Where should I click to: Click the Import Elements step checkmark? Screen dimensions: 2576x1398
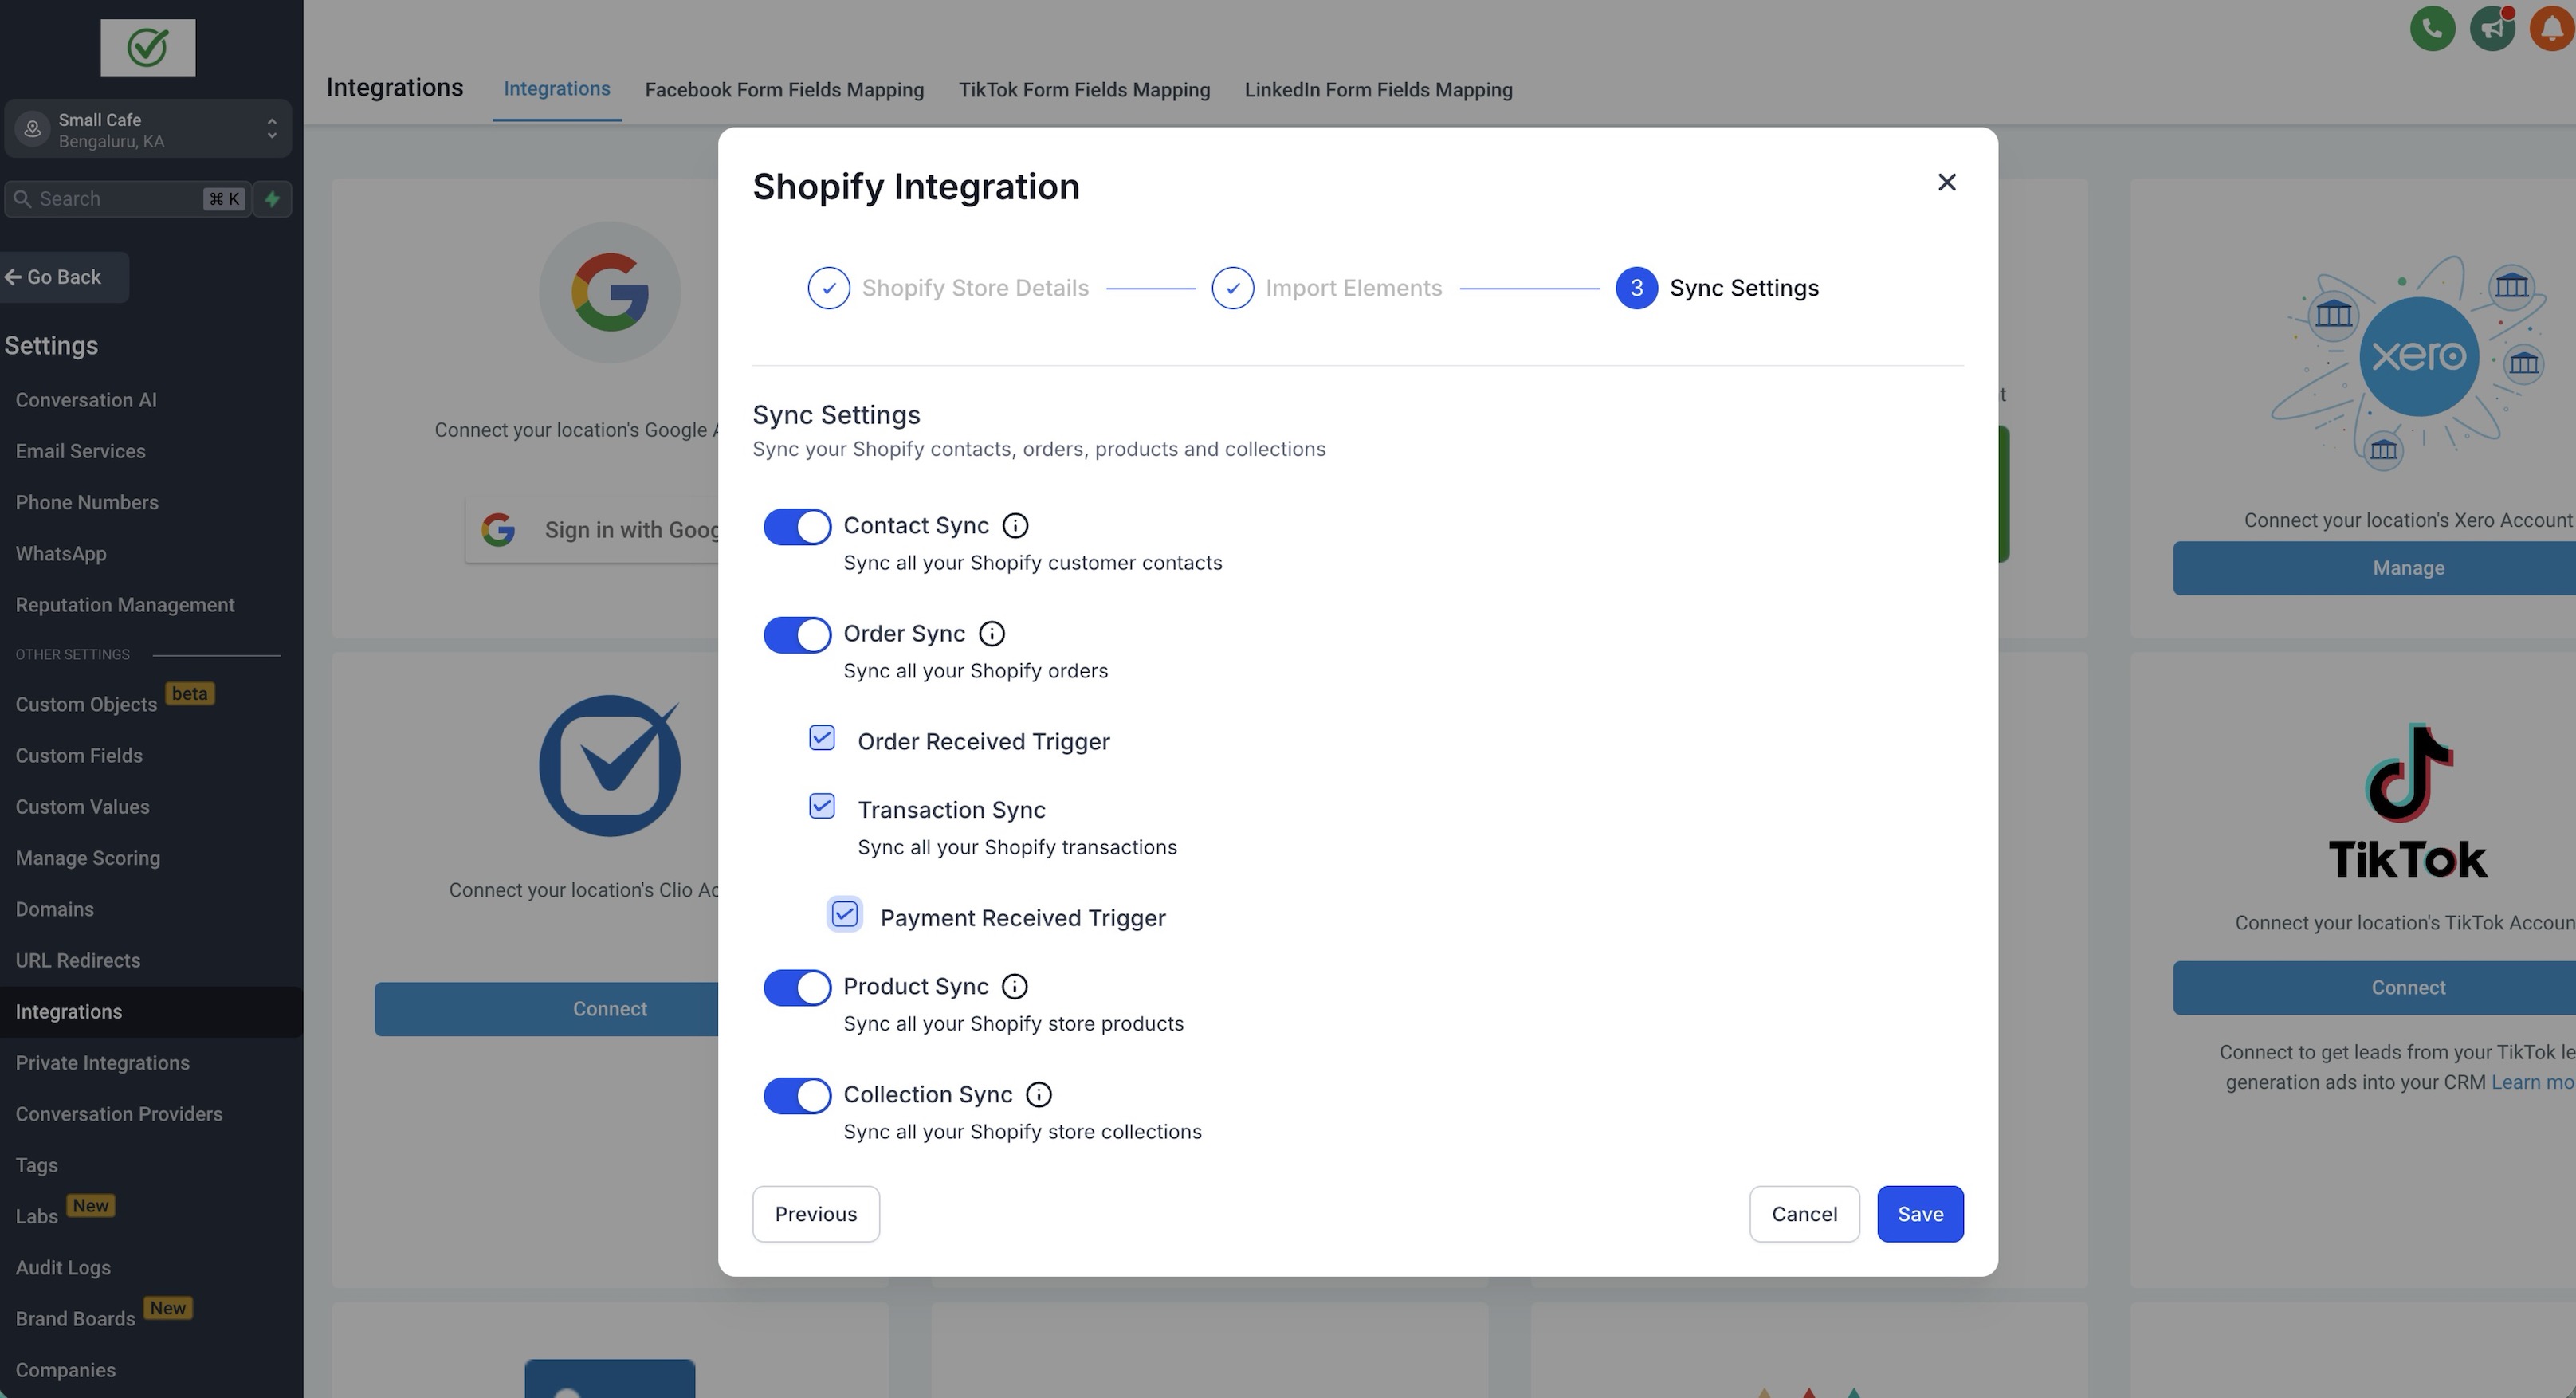(1232, 288)
